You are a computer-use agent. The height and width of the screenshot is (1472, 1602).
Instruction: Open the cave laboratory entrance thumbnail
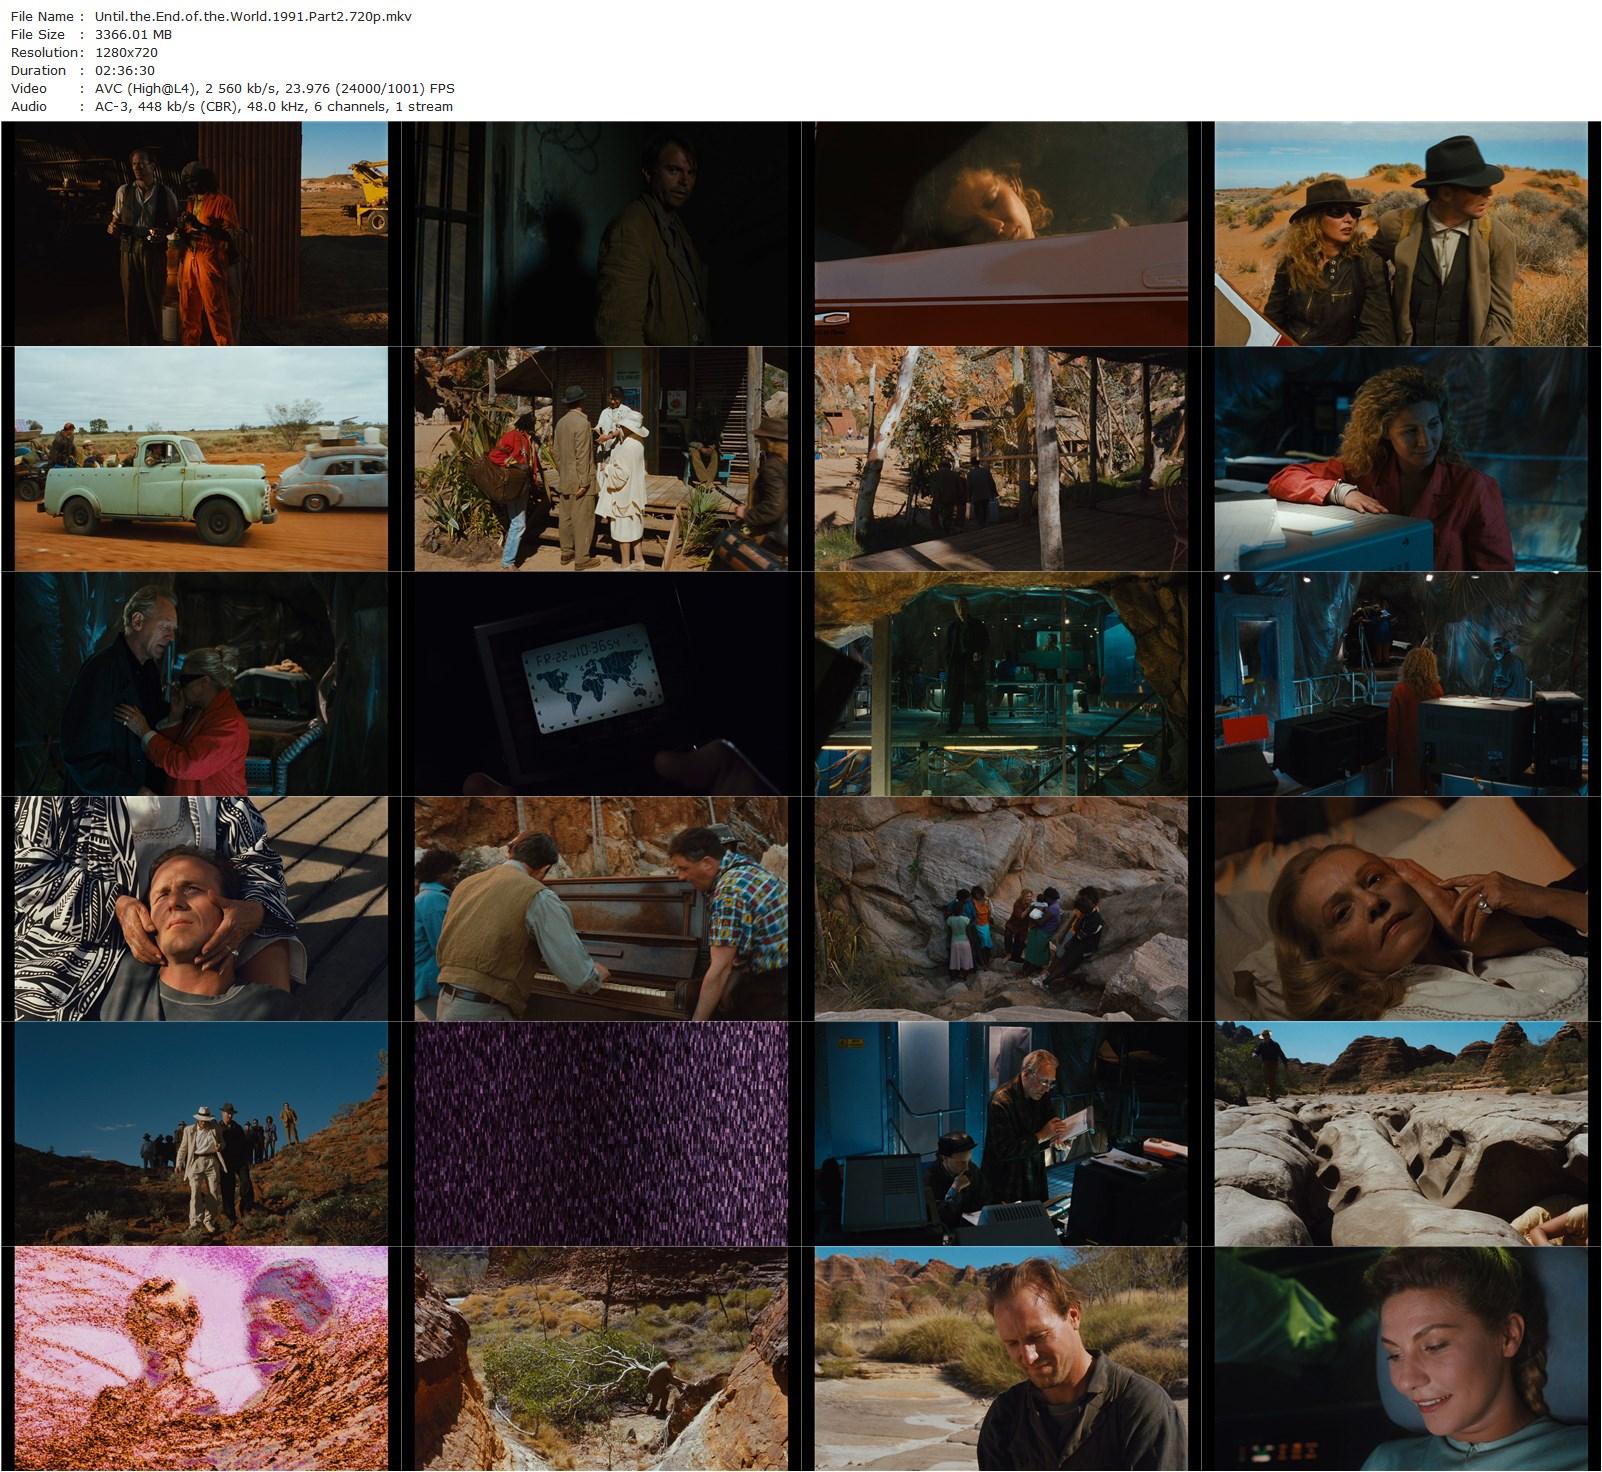pos(1001,684)
